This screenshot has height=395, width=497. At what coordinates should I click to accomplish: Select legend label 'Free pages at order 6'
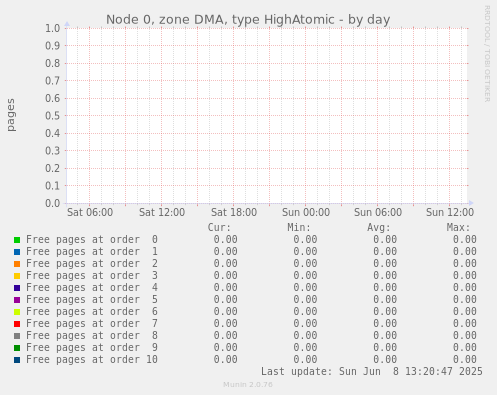(92, 312)
